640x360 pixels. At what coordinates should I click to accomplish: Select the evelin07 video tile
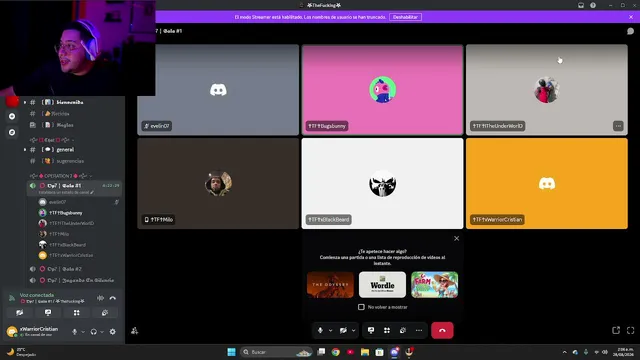218,90
